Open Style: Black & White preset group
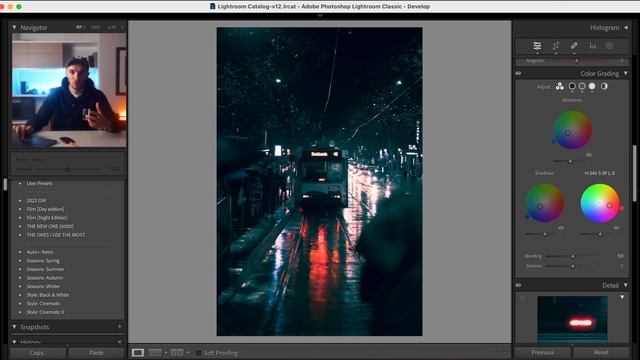The image size is (640, 360). coord(48,295)
